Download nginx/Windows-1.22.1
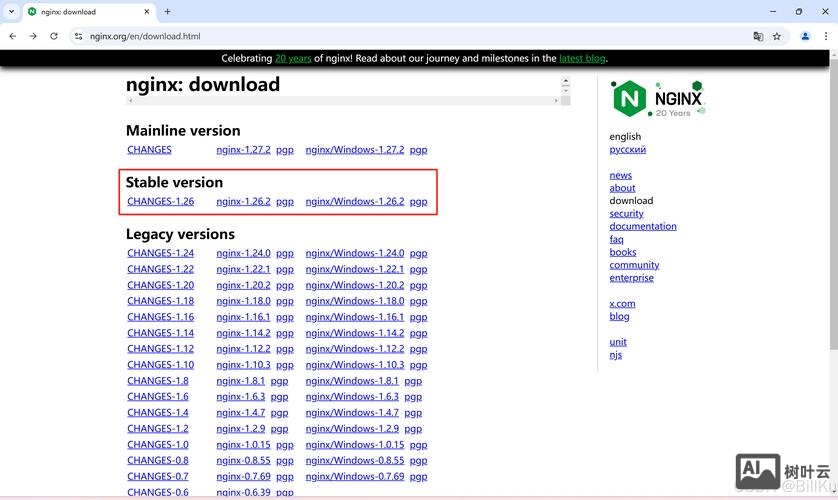 pyautogui.click(x=355, y=269)
